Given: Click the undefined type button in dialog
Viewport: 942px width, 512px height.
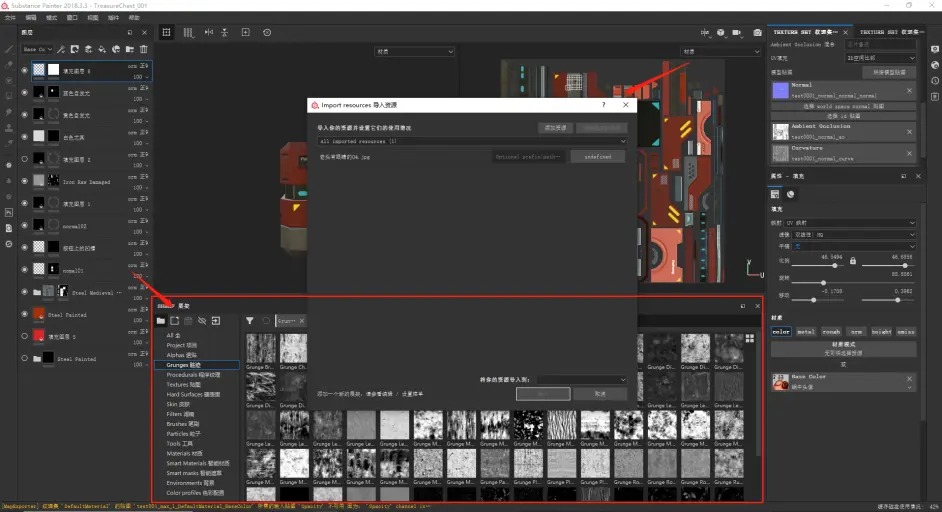Looking at the screenshot, I should click(x=597, y=157).
